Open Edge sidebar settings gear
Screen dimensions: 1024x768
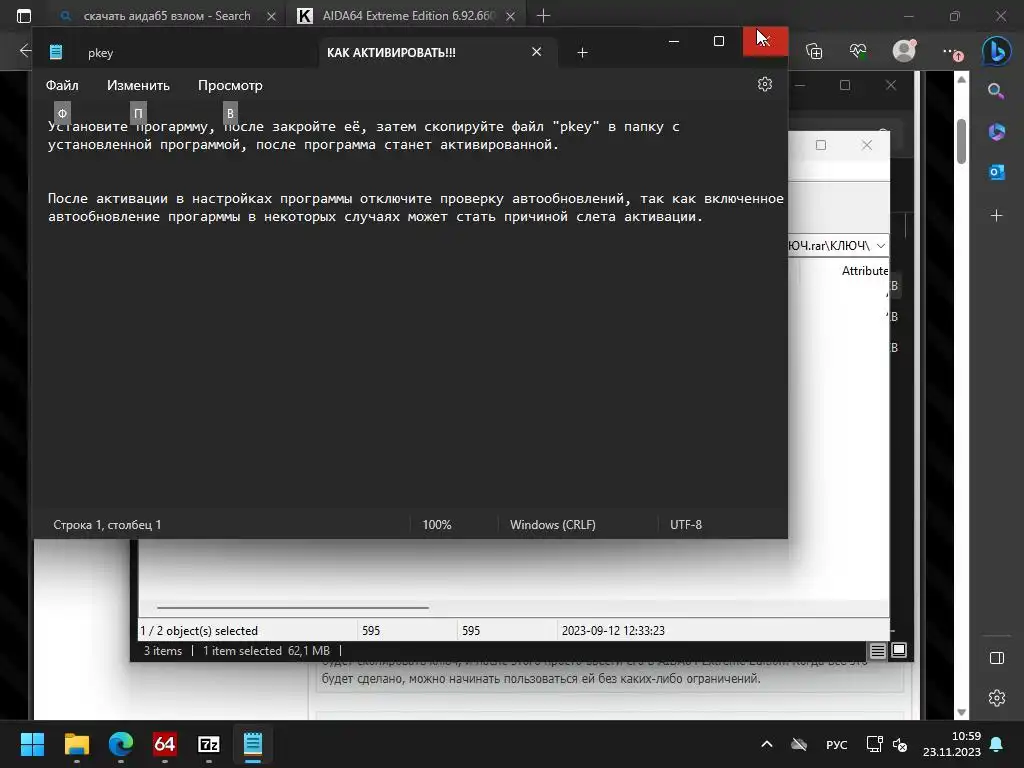point(997,698)
